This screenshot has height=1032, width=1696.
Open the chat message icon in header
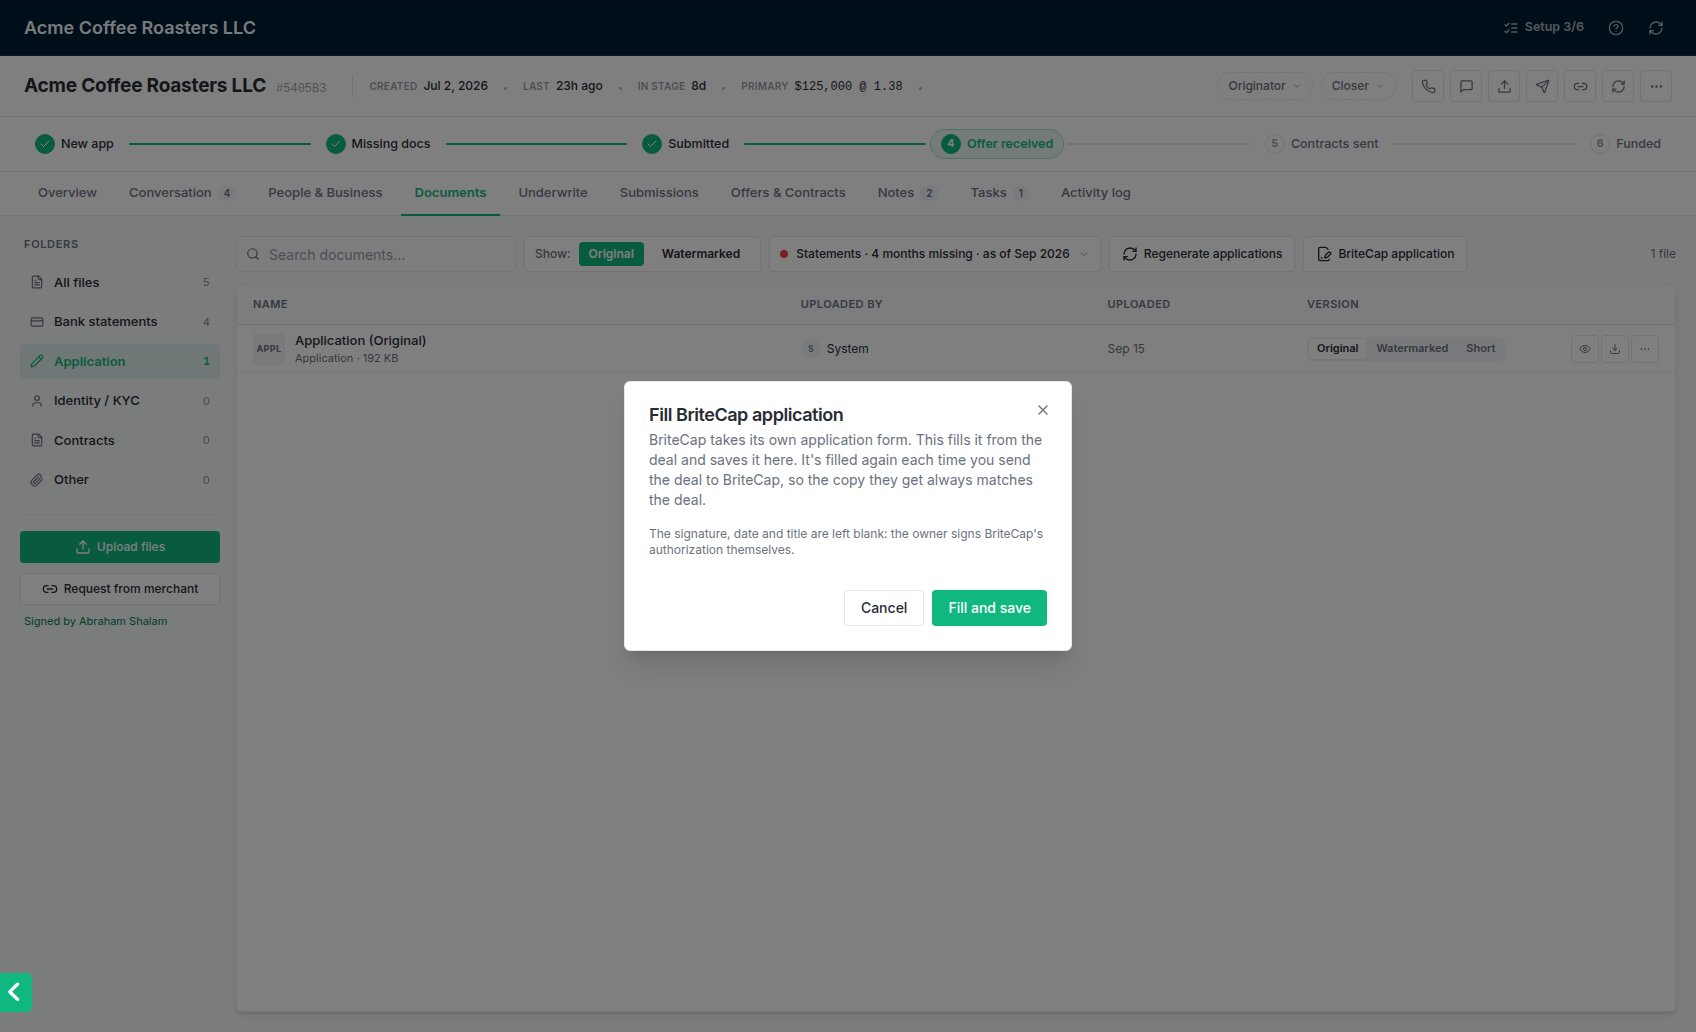pyautogui.click(x=1466, y=86)
